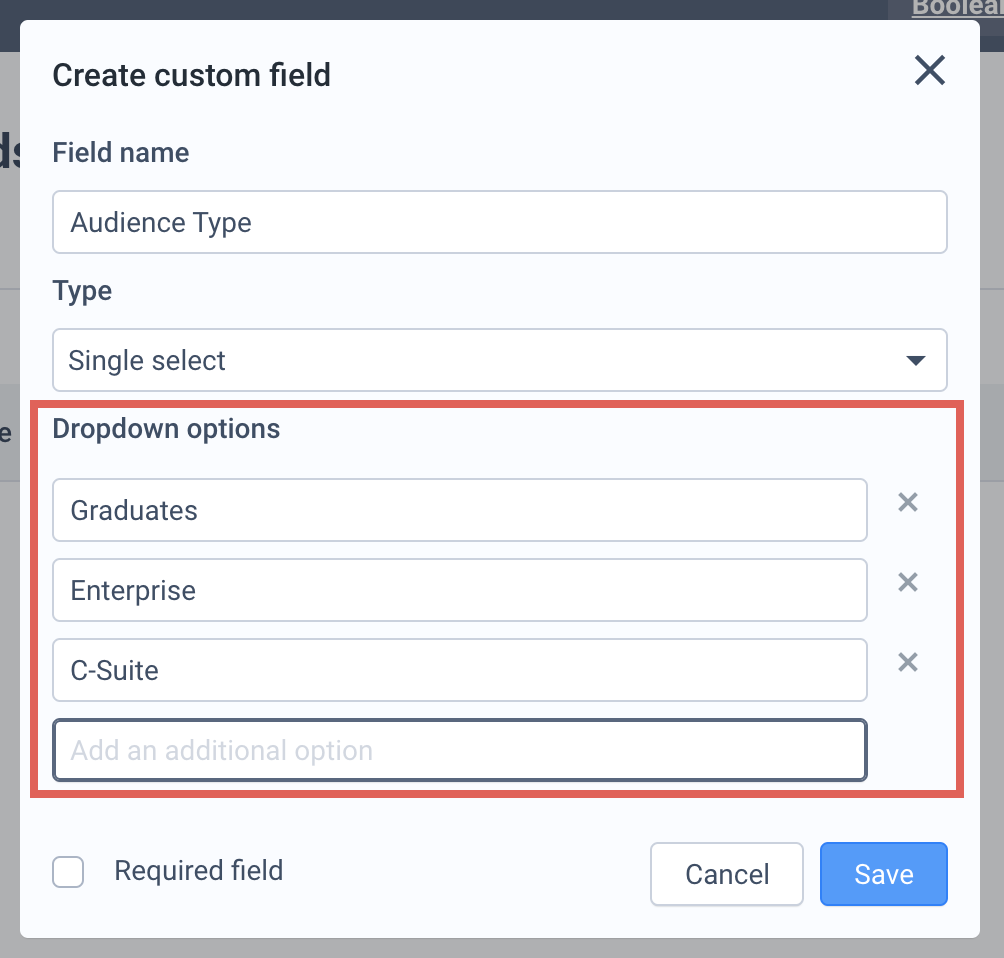Focus the Audience Type field name input

click(x=499, y=222)
